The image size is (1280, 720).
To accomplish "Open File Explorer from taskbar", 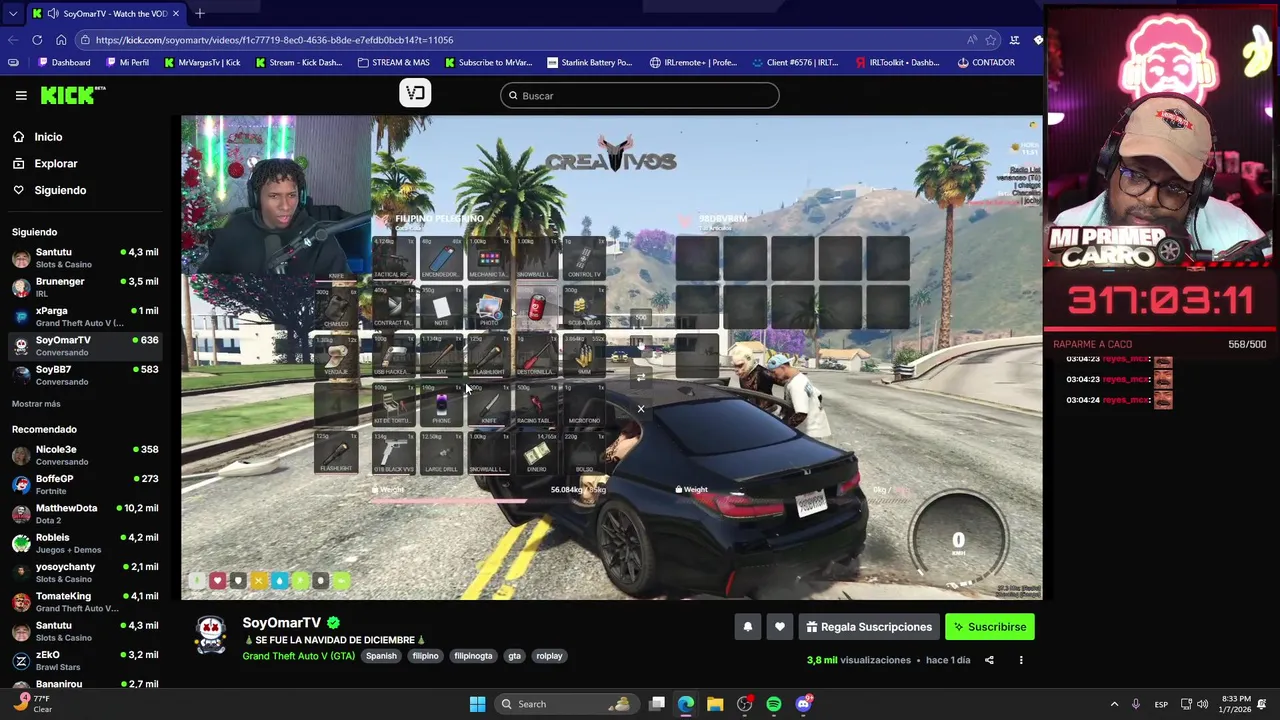I will (x=715, y=704).
